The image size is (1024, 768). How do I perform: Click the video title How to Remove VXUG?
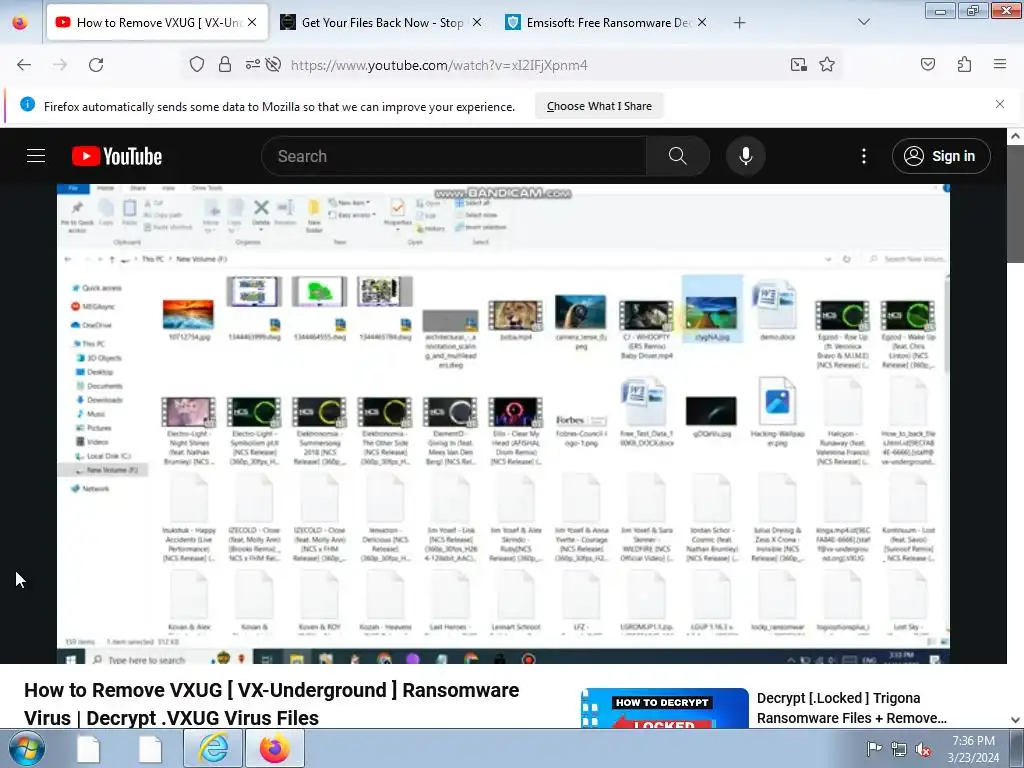click(272, 704)
